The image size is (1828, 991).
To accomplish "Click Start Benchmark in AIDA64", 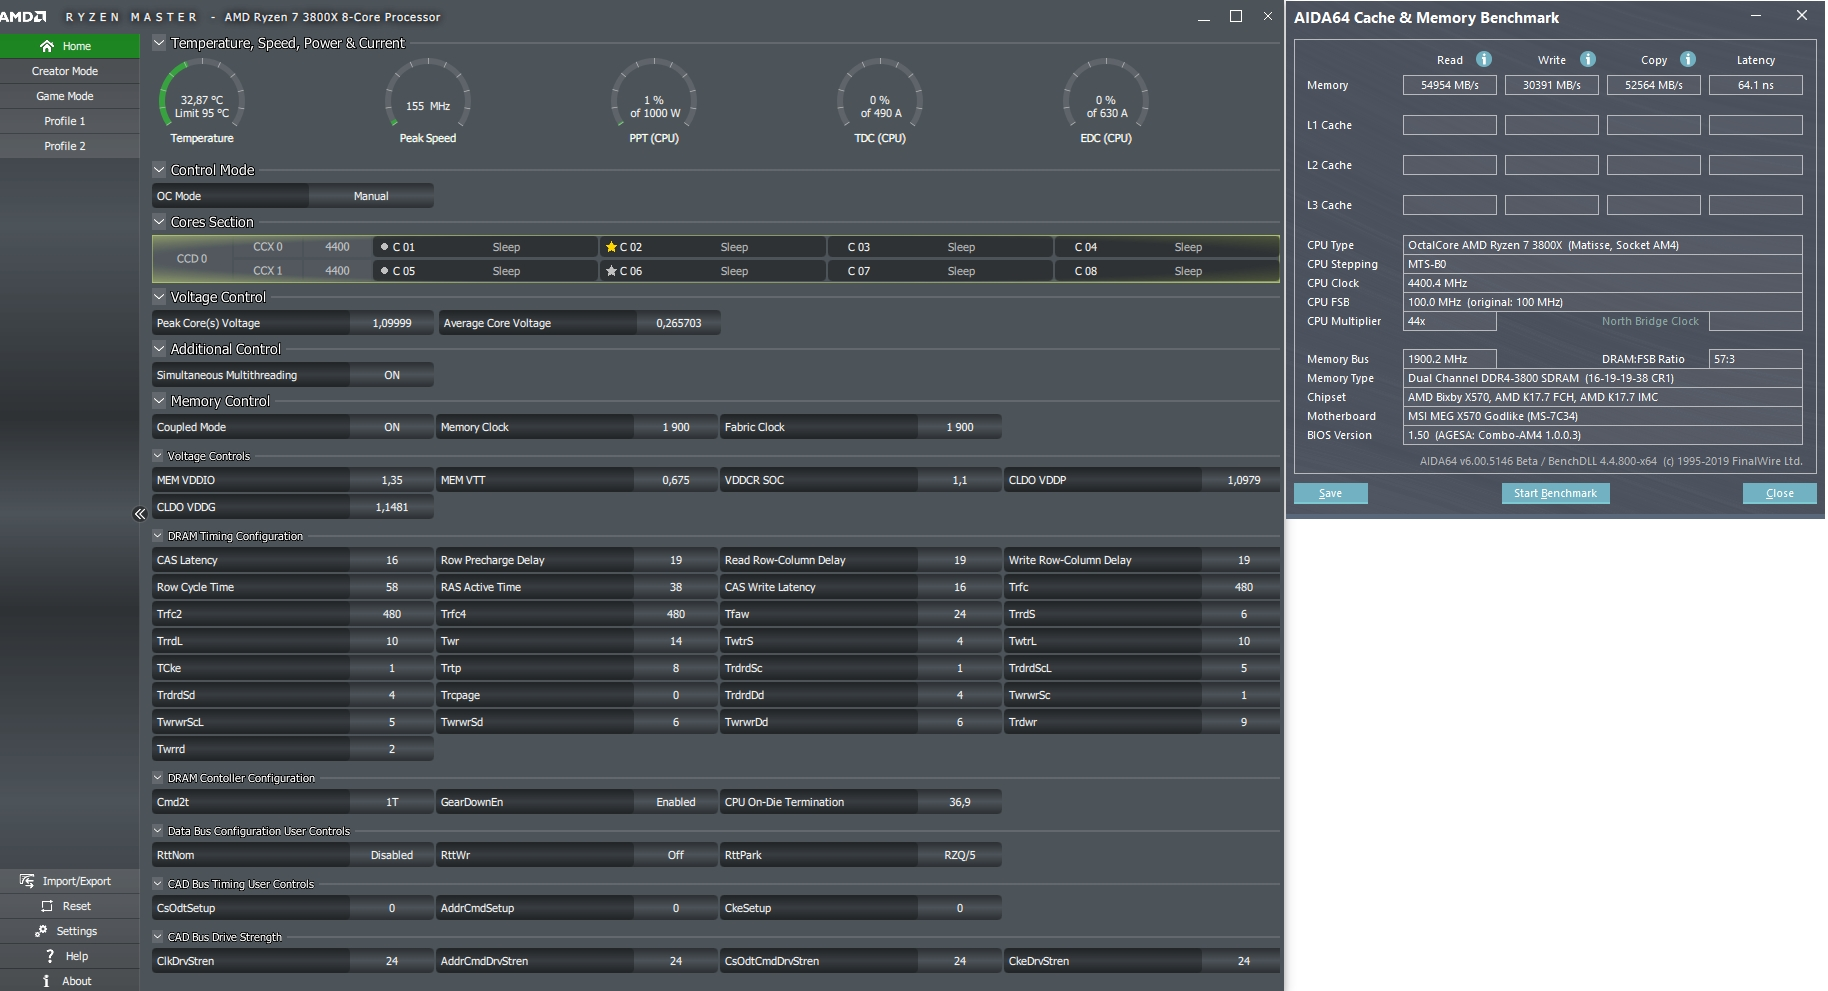I will click(x=1555, y=493).
